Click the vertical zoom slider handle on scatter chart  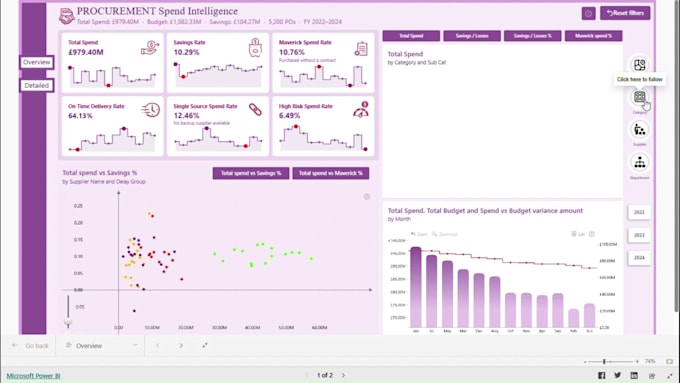coord(68,322)
